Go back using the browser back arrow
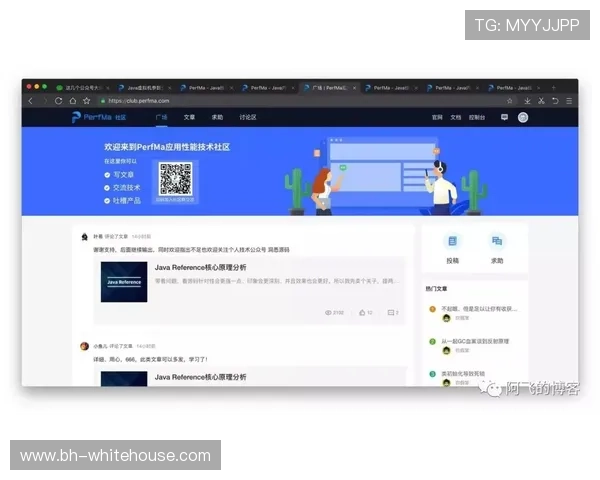This screenshot has height=480, width=600. [x=31, y=101]
